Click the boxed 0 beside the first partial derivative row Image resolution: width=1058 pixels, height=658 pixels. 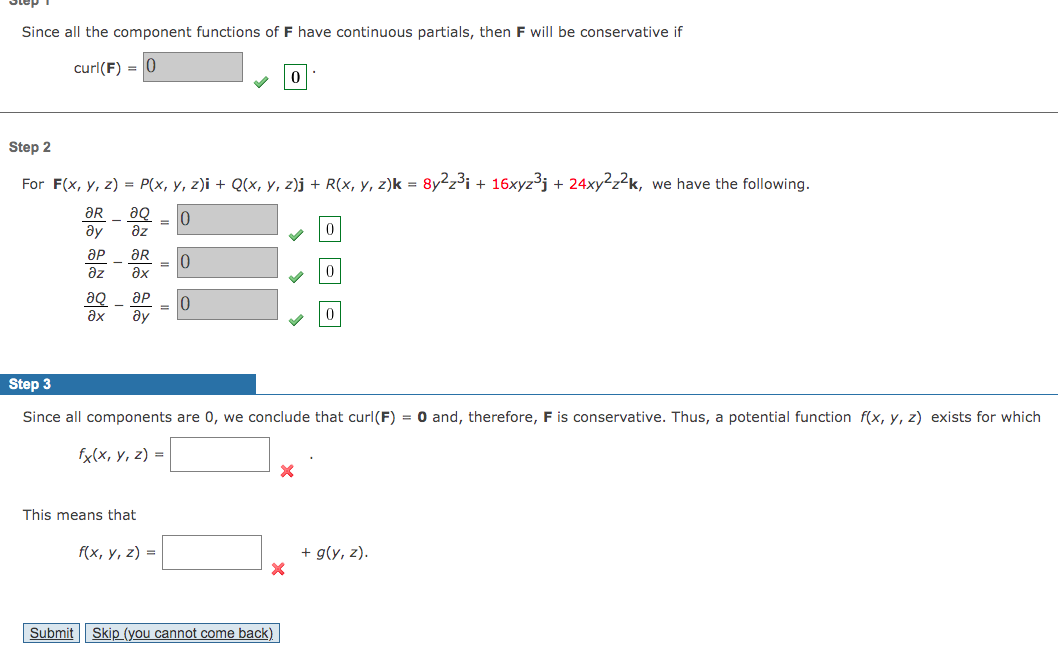click(329, 229)
